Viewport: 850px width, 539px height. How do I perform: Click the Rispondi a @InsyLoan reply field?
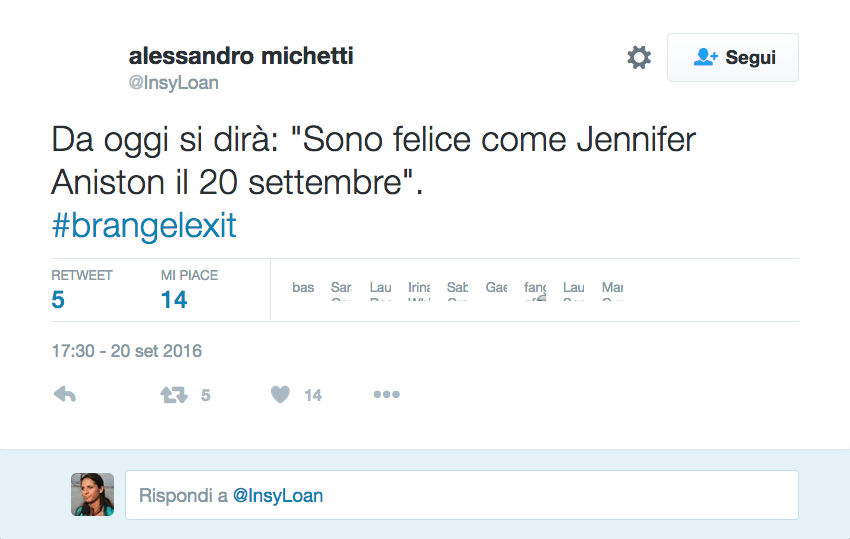(x=461, y=495)
